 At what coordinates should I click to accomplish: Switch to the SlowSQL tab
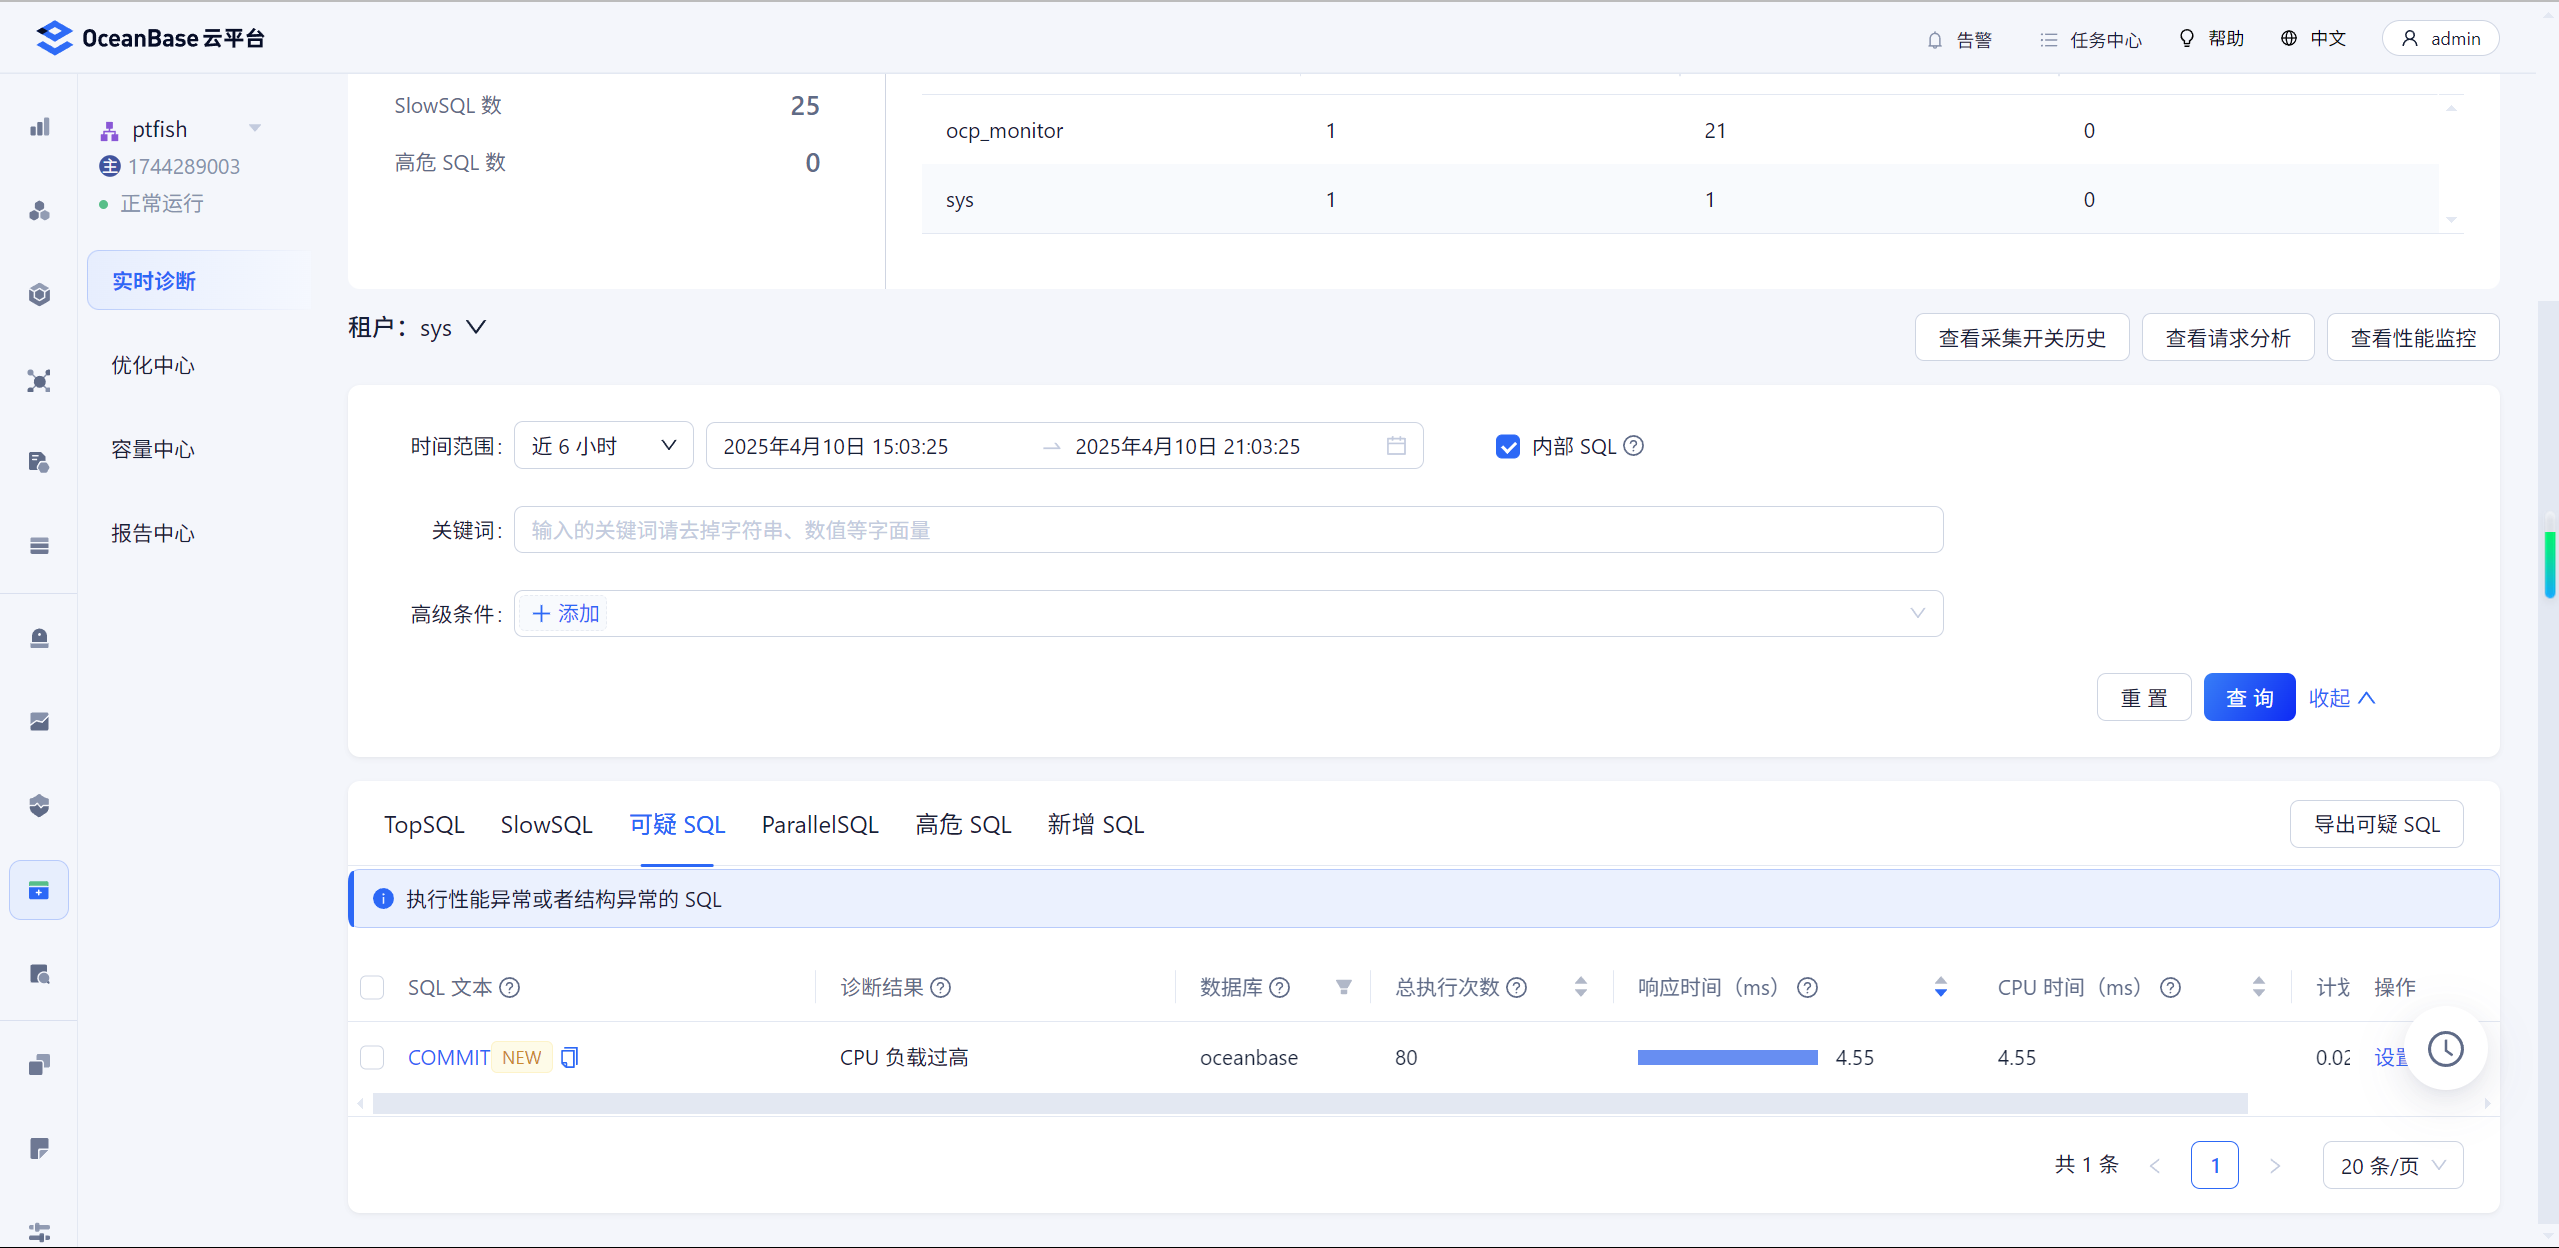(547, 825)
